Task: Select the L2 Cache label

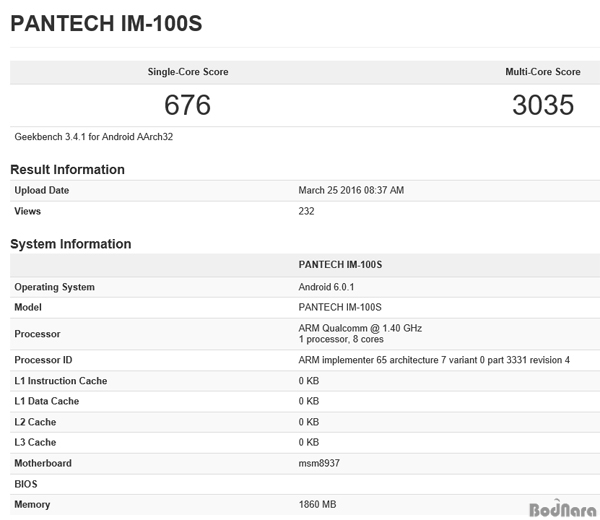Action: coord(35,422)
